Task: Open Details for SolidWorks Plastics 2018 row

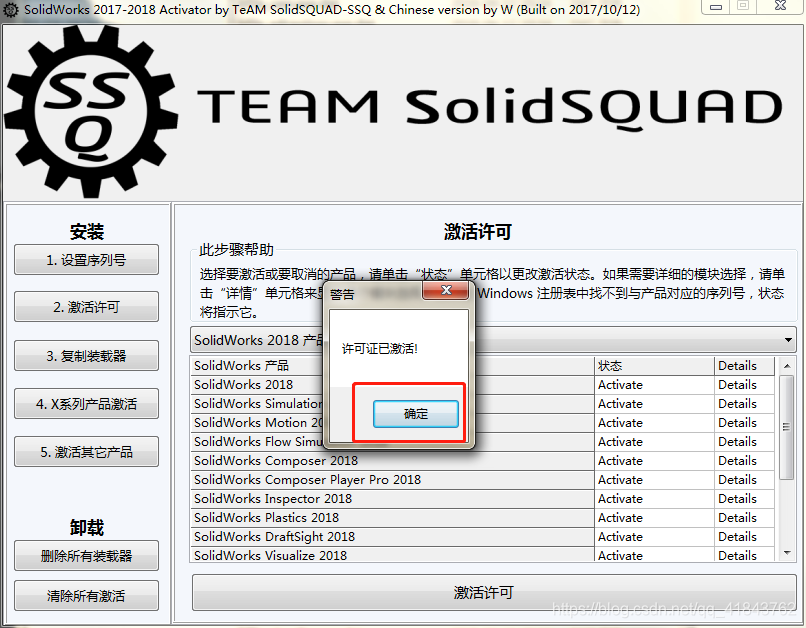Action: [x=744, y=518]
